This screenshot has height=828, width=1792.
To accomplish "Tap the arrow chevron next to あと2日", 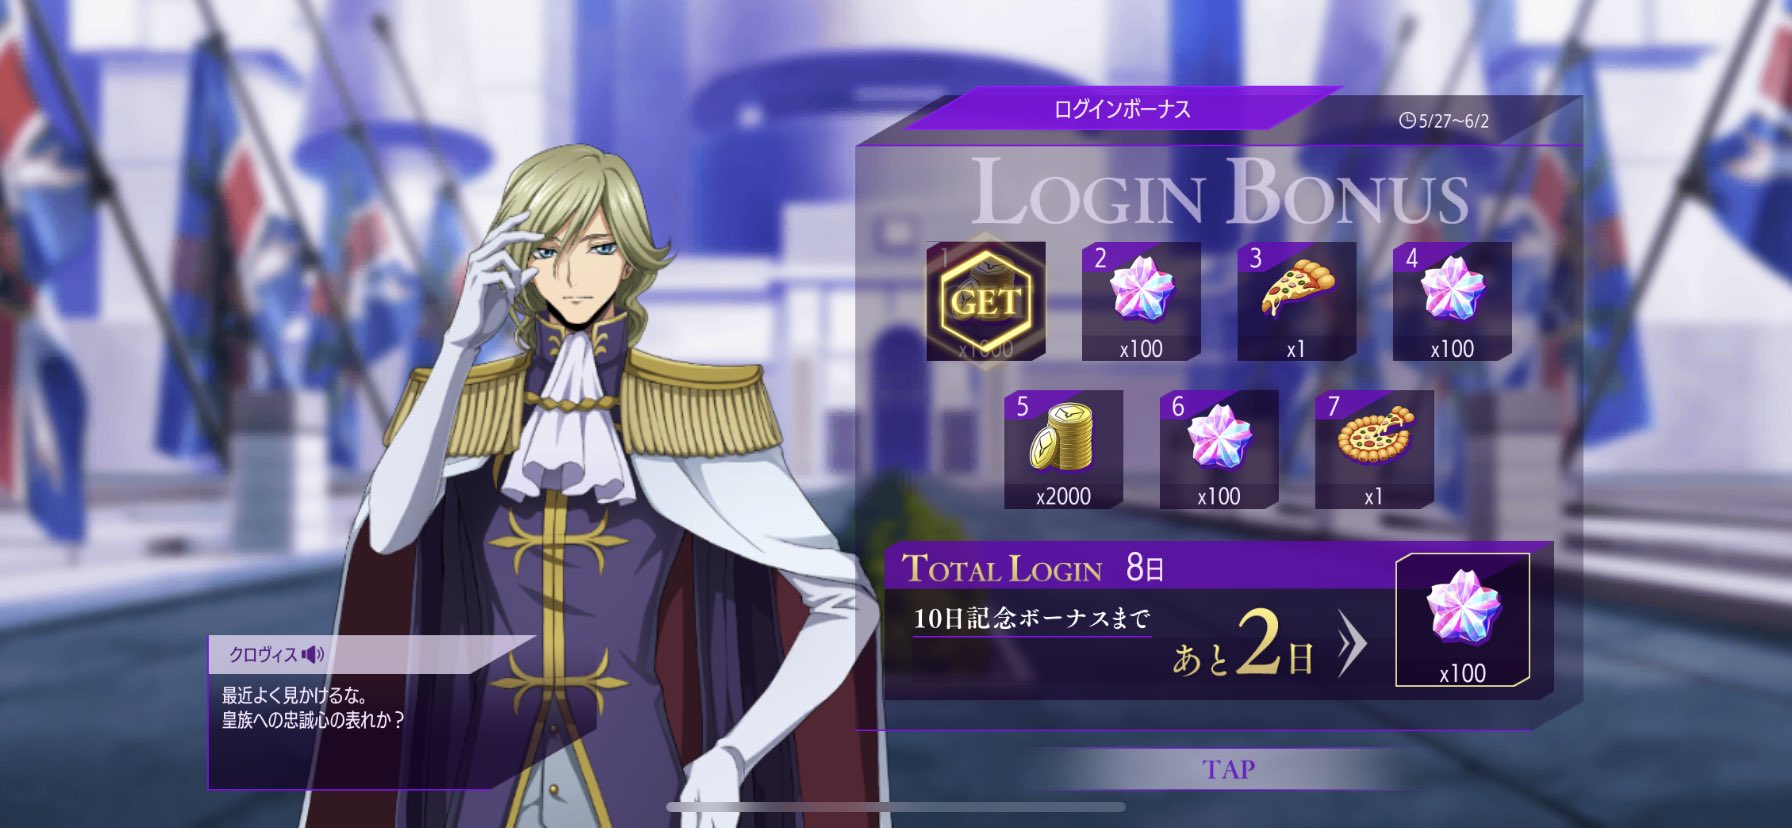I will [1352, 645].
